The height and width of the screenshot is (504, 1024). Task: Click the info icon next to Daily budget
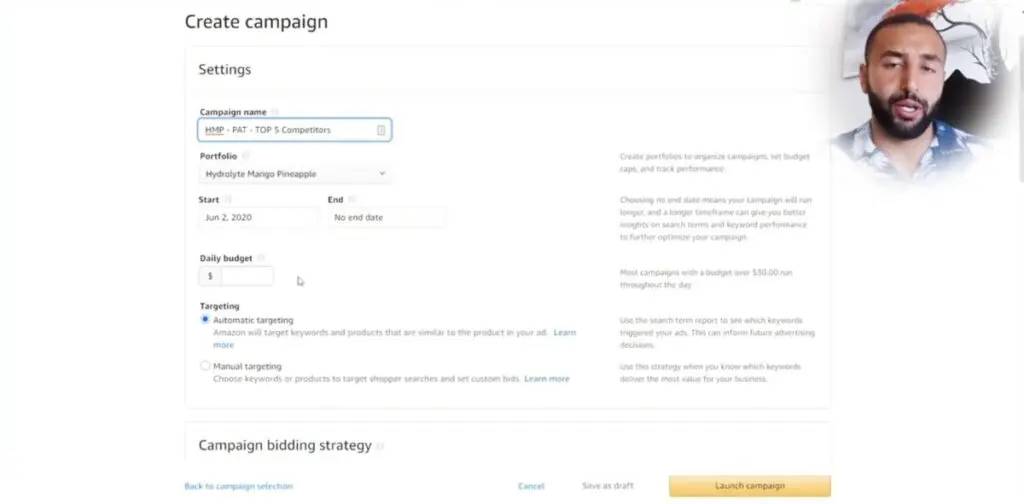[x=262, y=258]
